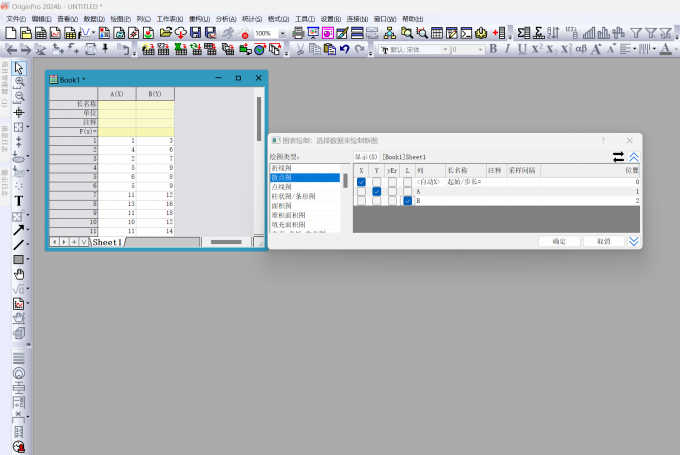Select 柱状图/条形图 in the plot type list
Screen dimensions: 680x455
304,196
